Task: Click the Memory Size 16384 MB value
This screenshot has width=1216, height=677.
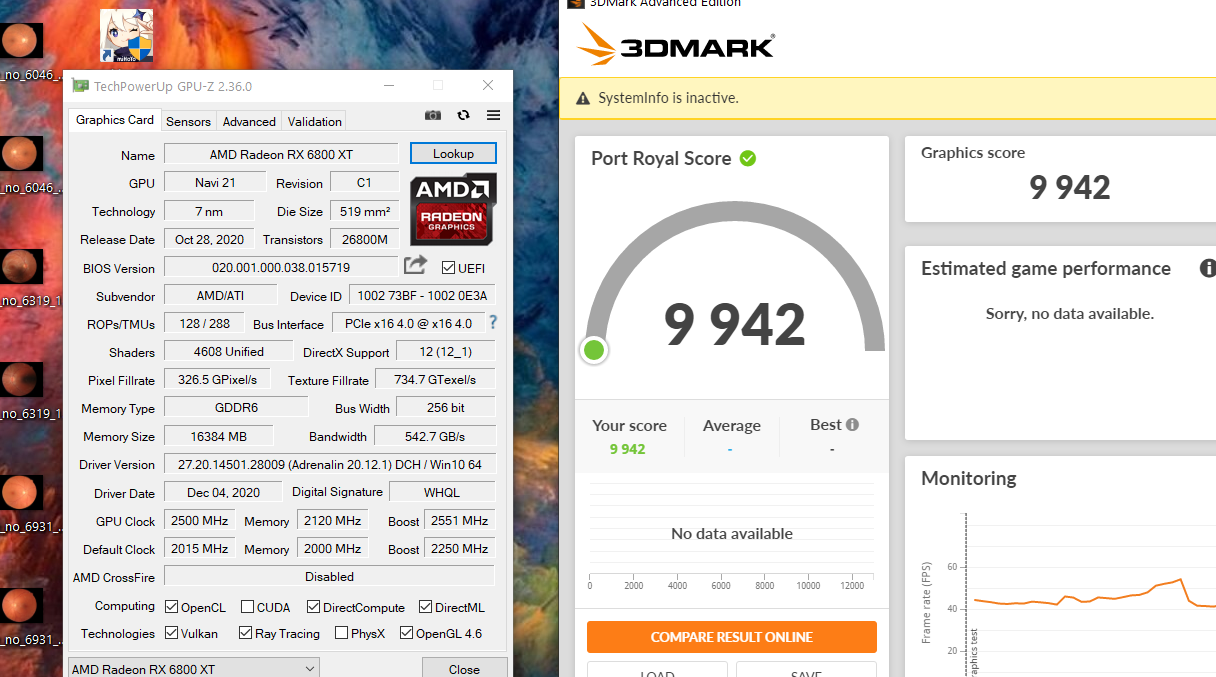Action: tap(219, 436)
